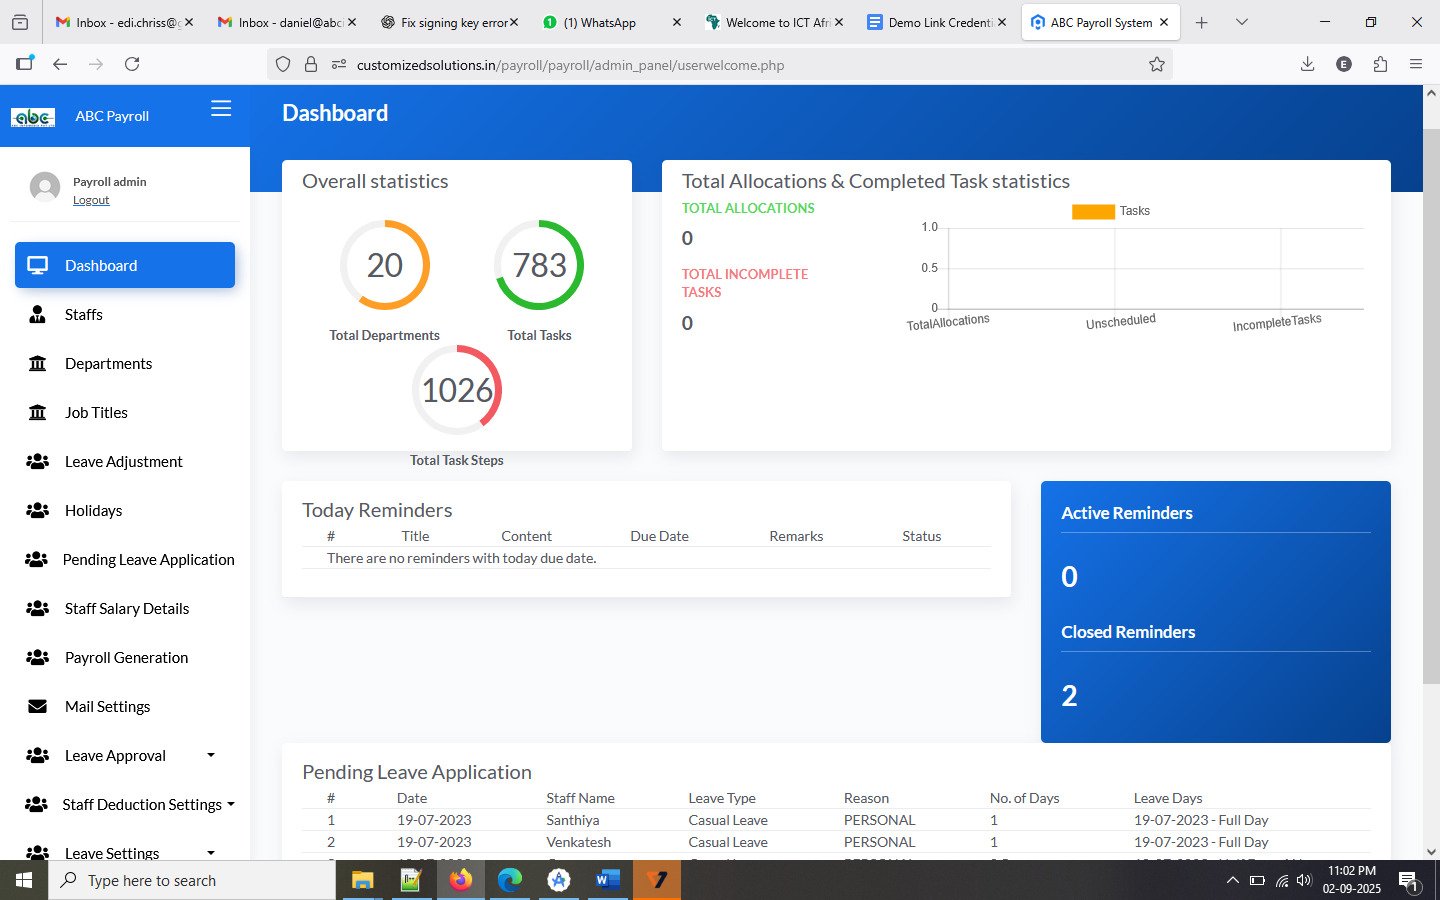Image resolution: width=1440 pixels, height=900 pixels.
Task: Switch to the WhatsApp browser tab
Action: pyautogui.click(x=599, y=22)
